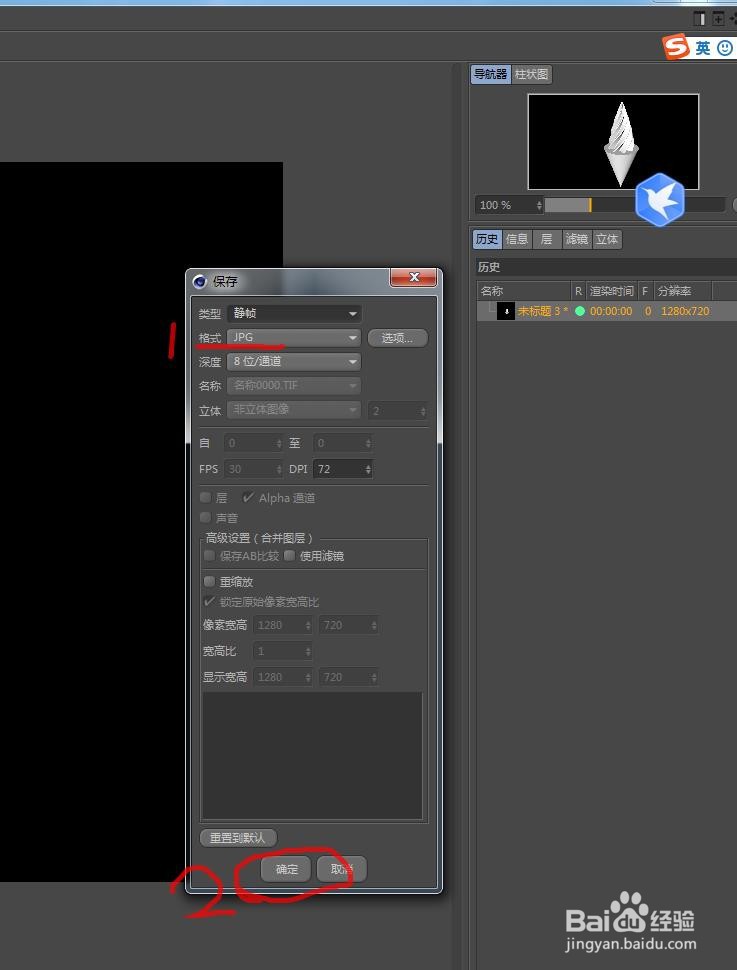Open the 立体 non-stereo image dropdown

pos(295,410)
